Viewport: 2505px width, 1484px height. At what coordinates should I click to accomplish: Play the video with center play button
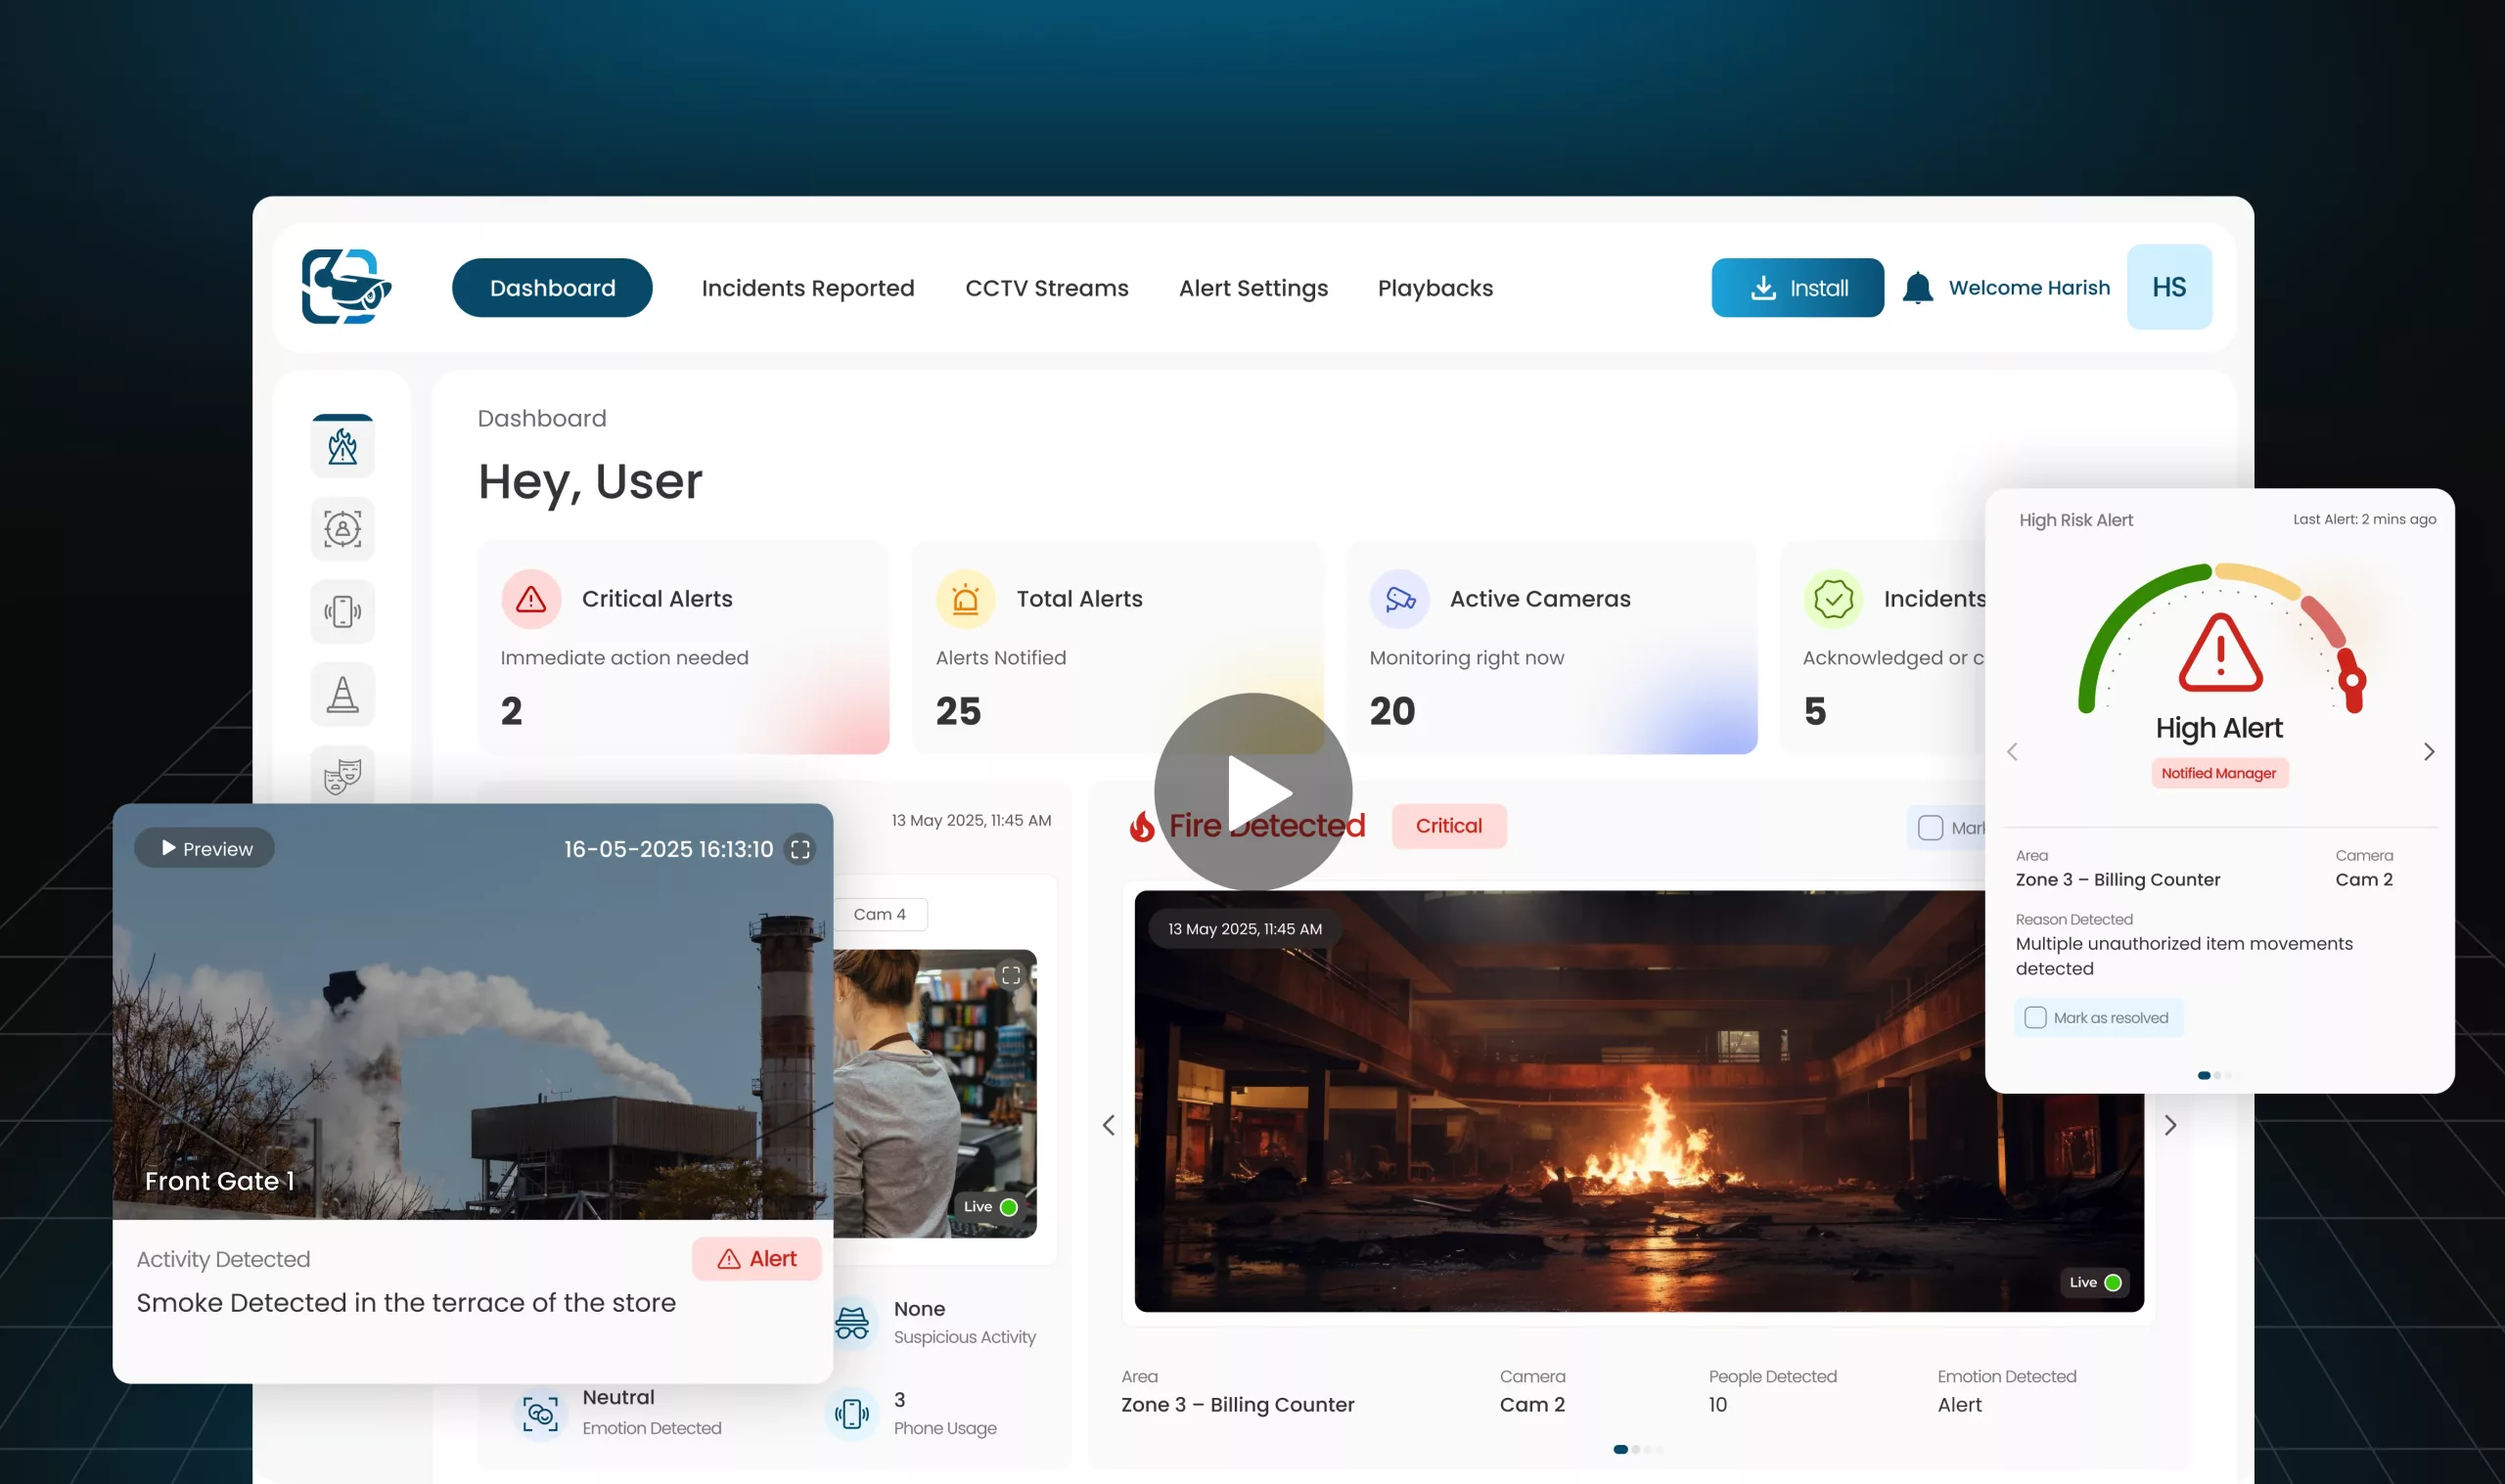point(1252,792)
